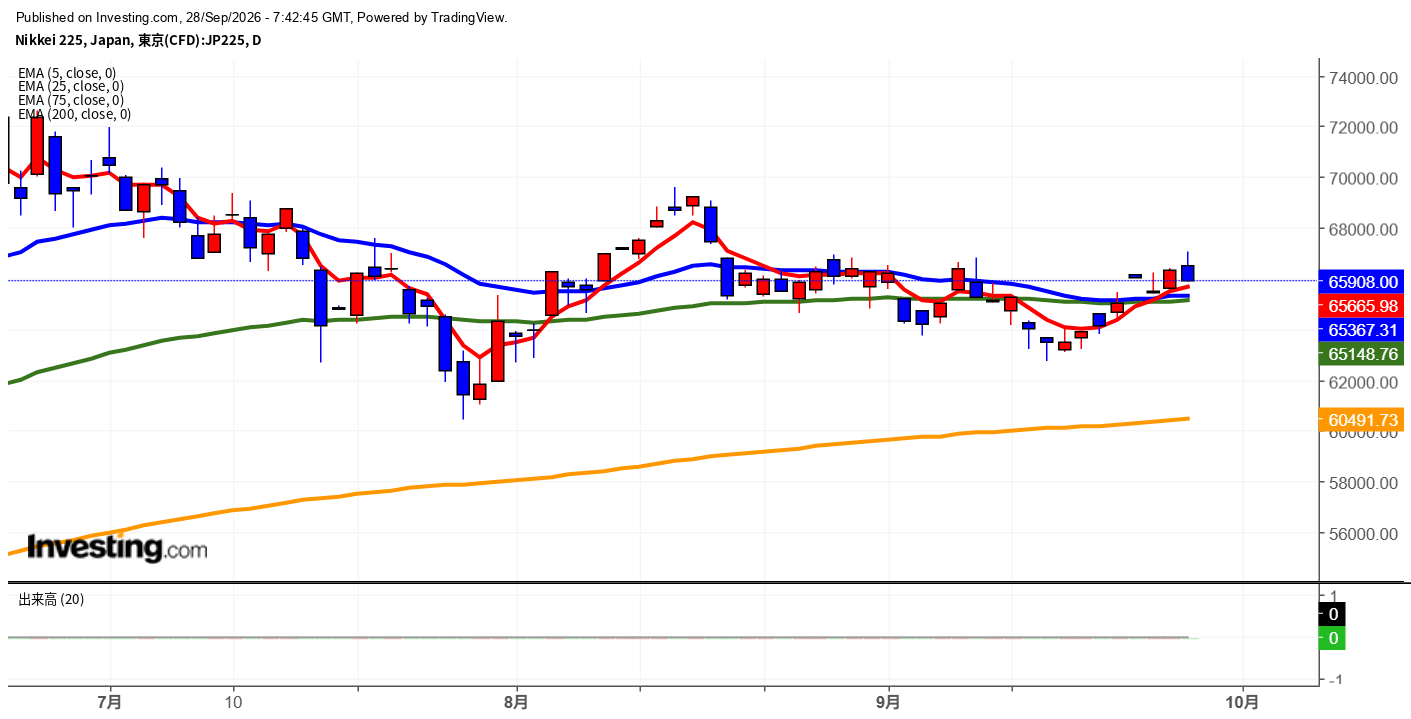Select the EMA (75, close, 0) indicator label
The height and width of the screenshot is (719, 1411).
point(71,100)
